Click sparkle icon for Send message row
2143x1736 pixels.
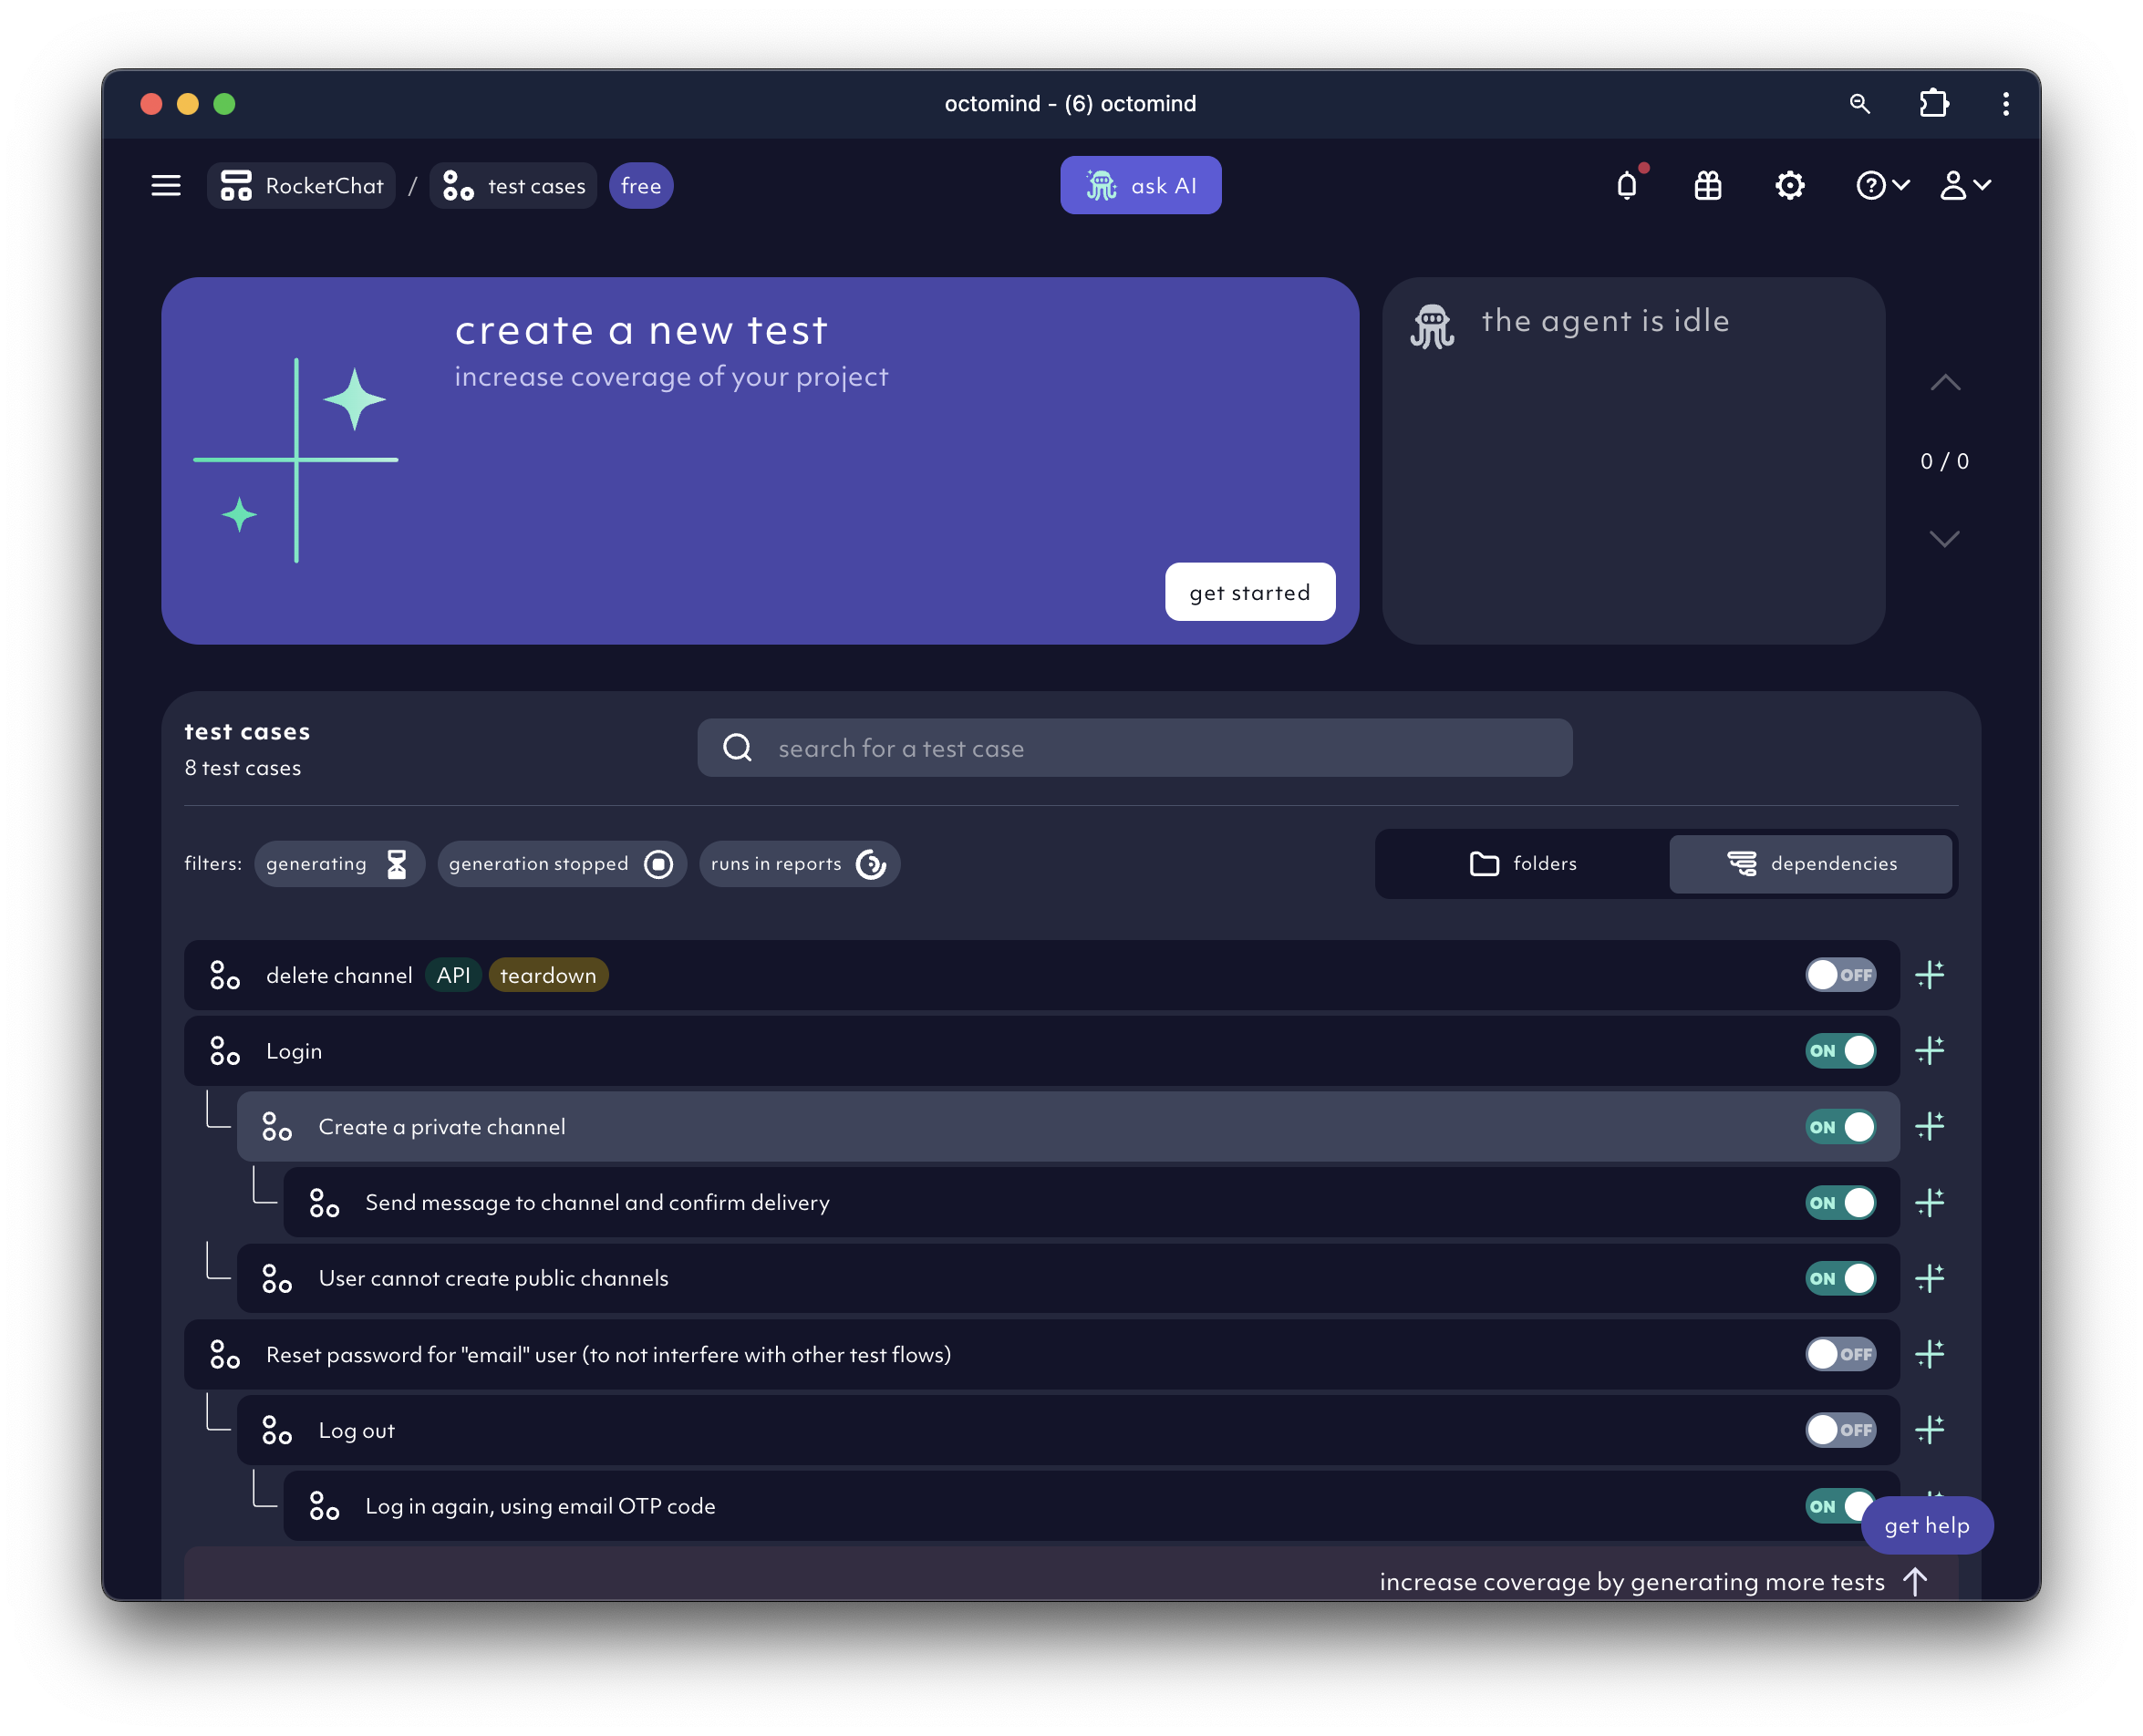1930,1203
